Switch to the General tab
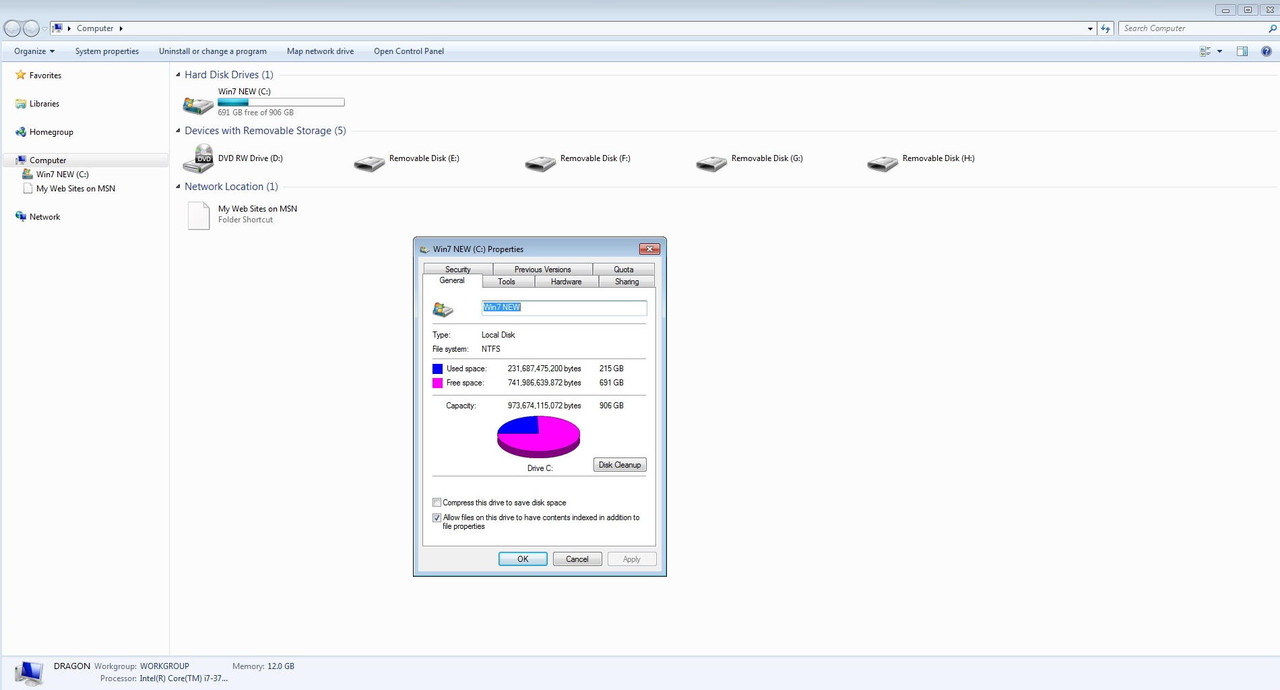This screenshot has width=1280, height=690. point(452,281)
